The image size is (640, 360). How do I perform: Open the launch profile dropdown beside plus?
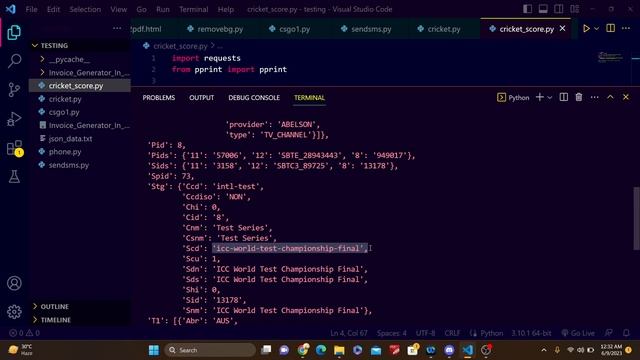pyautogui.click(x=549, y=98)
